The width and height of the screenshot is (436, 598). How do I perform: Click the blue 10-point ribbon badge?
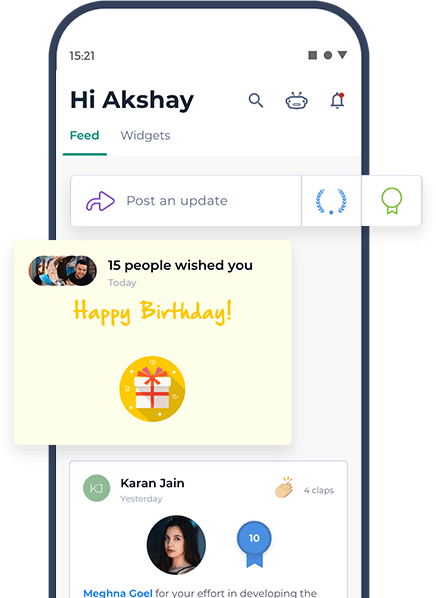point(254,544)
